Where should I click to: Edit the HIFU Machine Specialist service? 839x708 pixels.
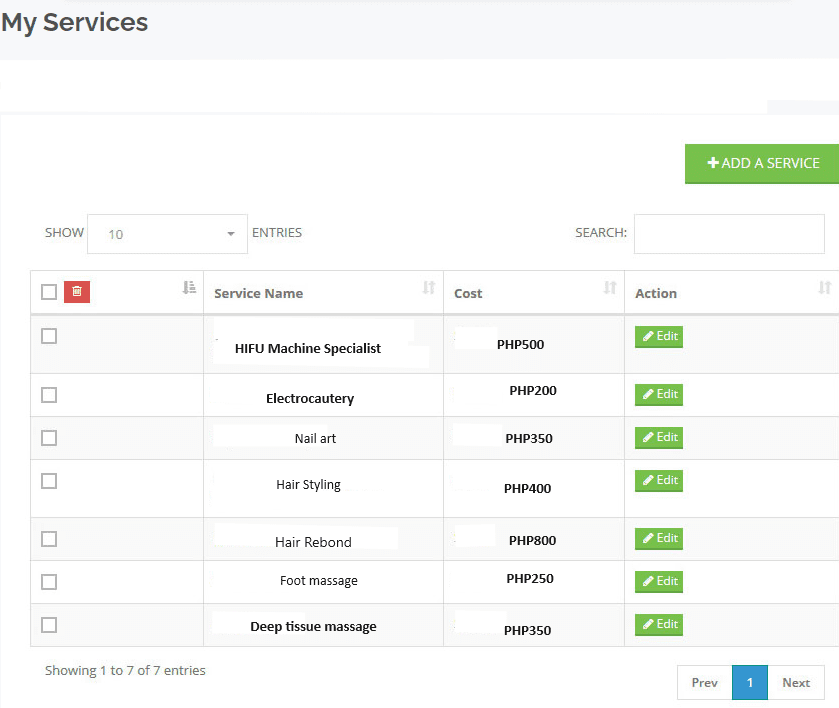click(659, 337)
